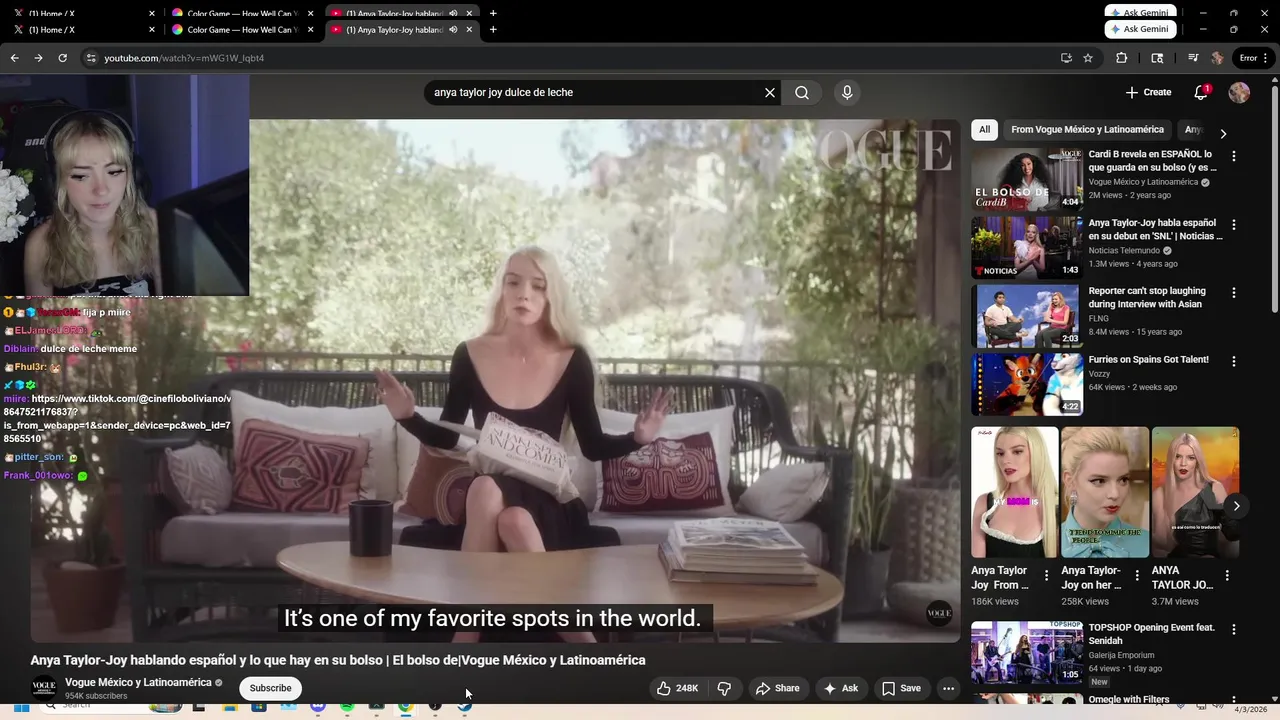Viewport: 1280px width, 720px height.
Task: Mute the Anya Taylor-Joy tab audio icon
Action: pyautogui.click(x=453, y=29)
